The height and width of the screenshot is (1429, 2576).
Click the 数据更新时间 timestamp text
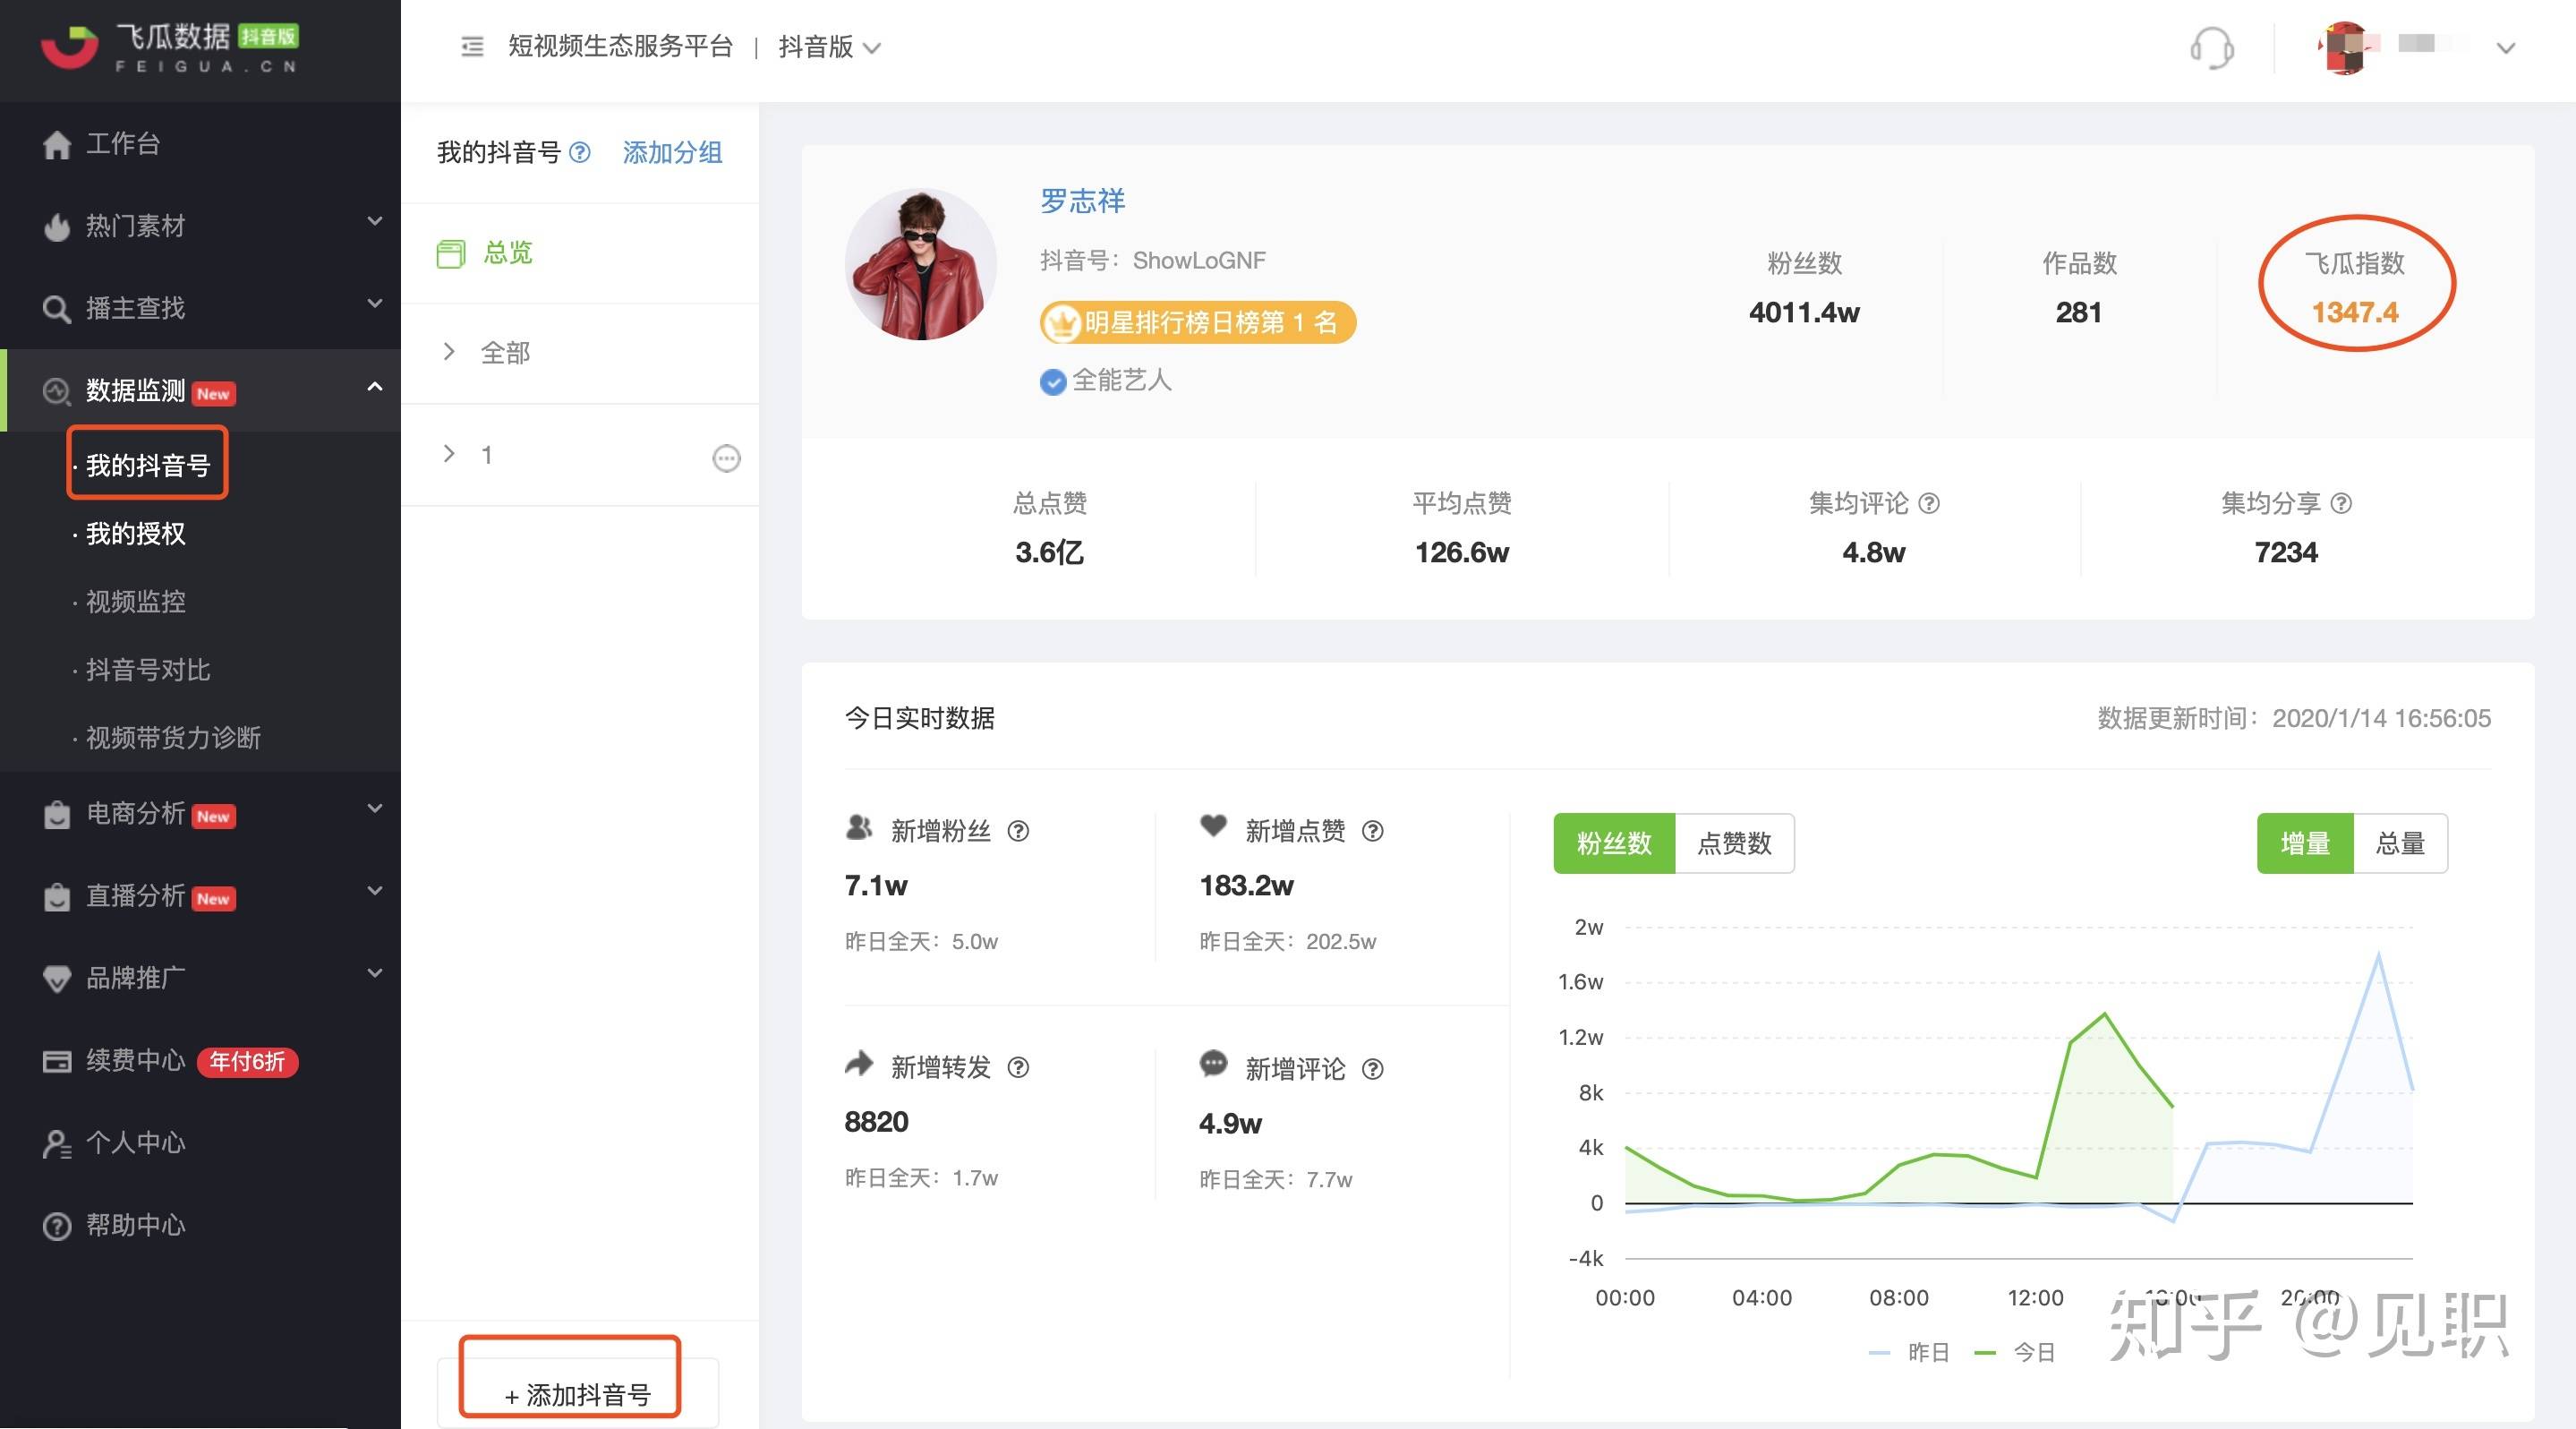coord(2294,718)
